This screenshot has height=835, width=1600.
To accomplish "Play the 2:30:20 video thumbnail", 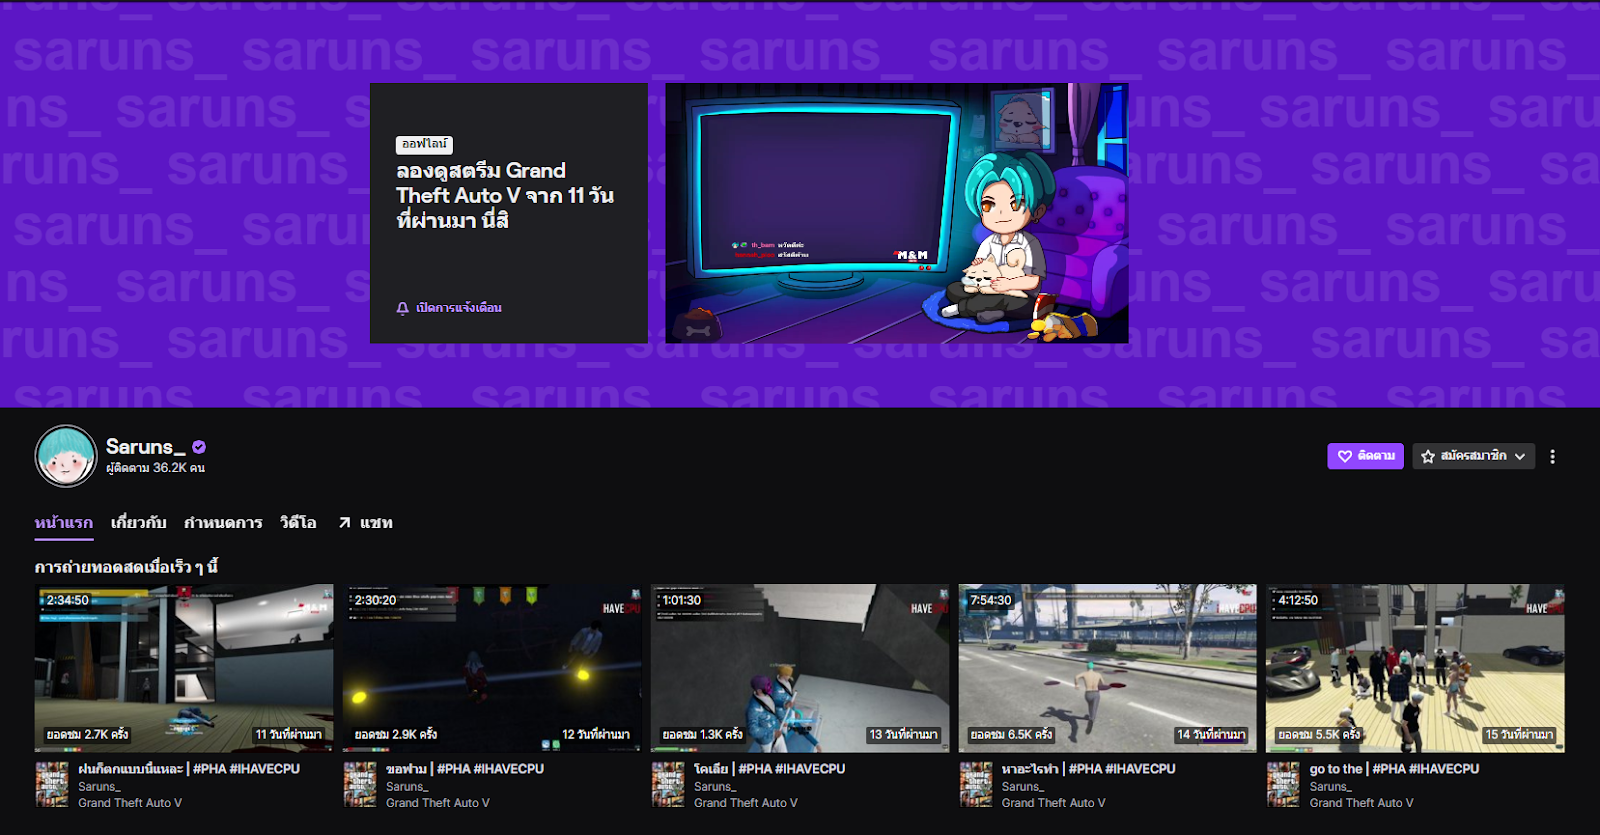I will click(492, 668).
